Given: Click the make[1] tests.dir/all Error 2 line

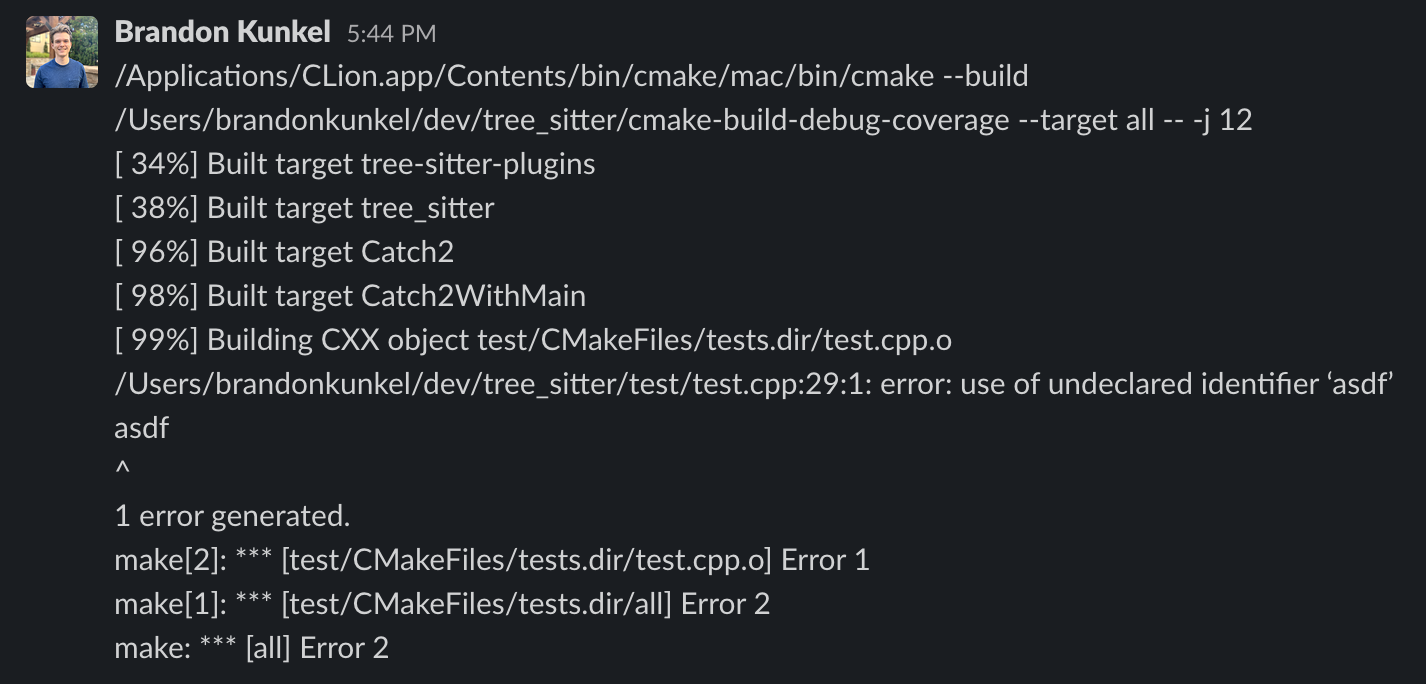Looking at the screenshot, I should coord(442,604).
